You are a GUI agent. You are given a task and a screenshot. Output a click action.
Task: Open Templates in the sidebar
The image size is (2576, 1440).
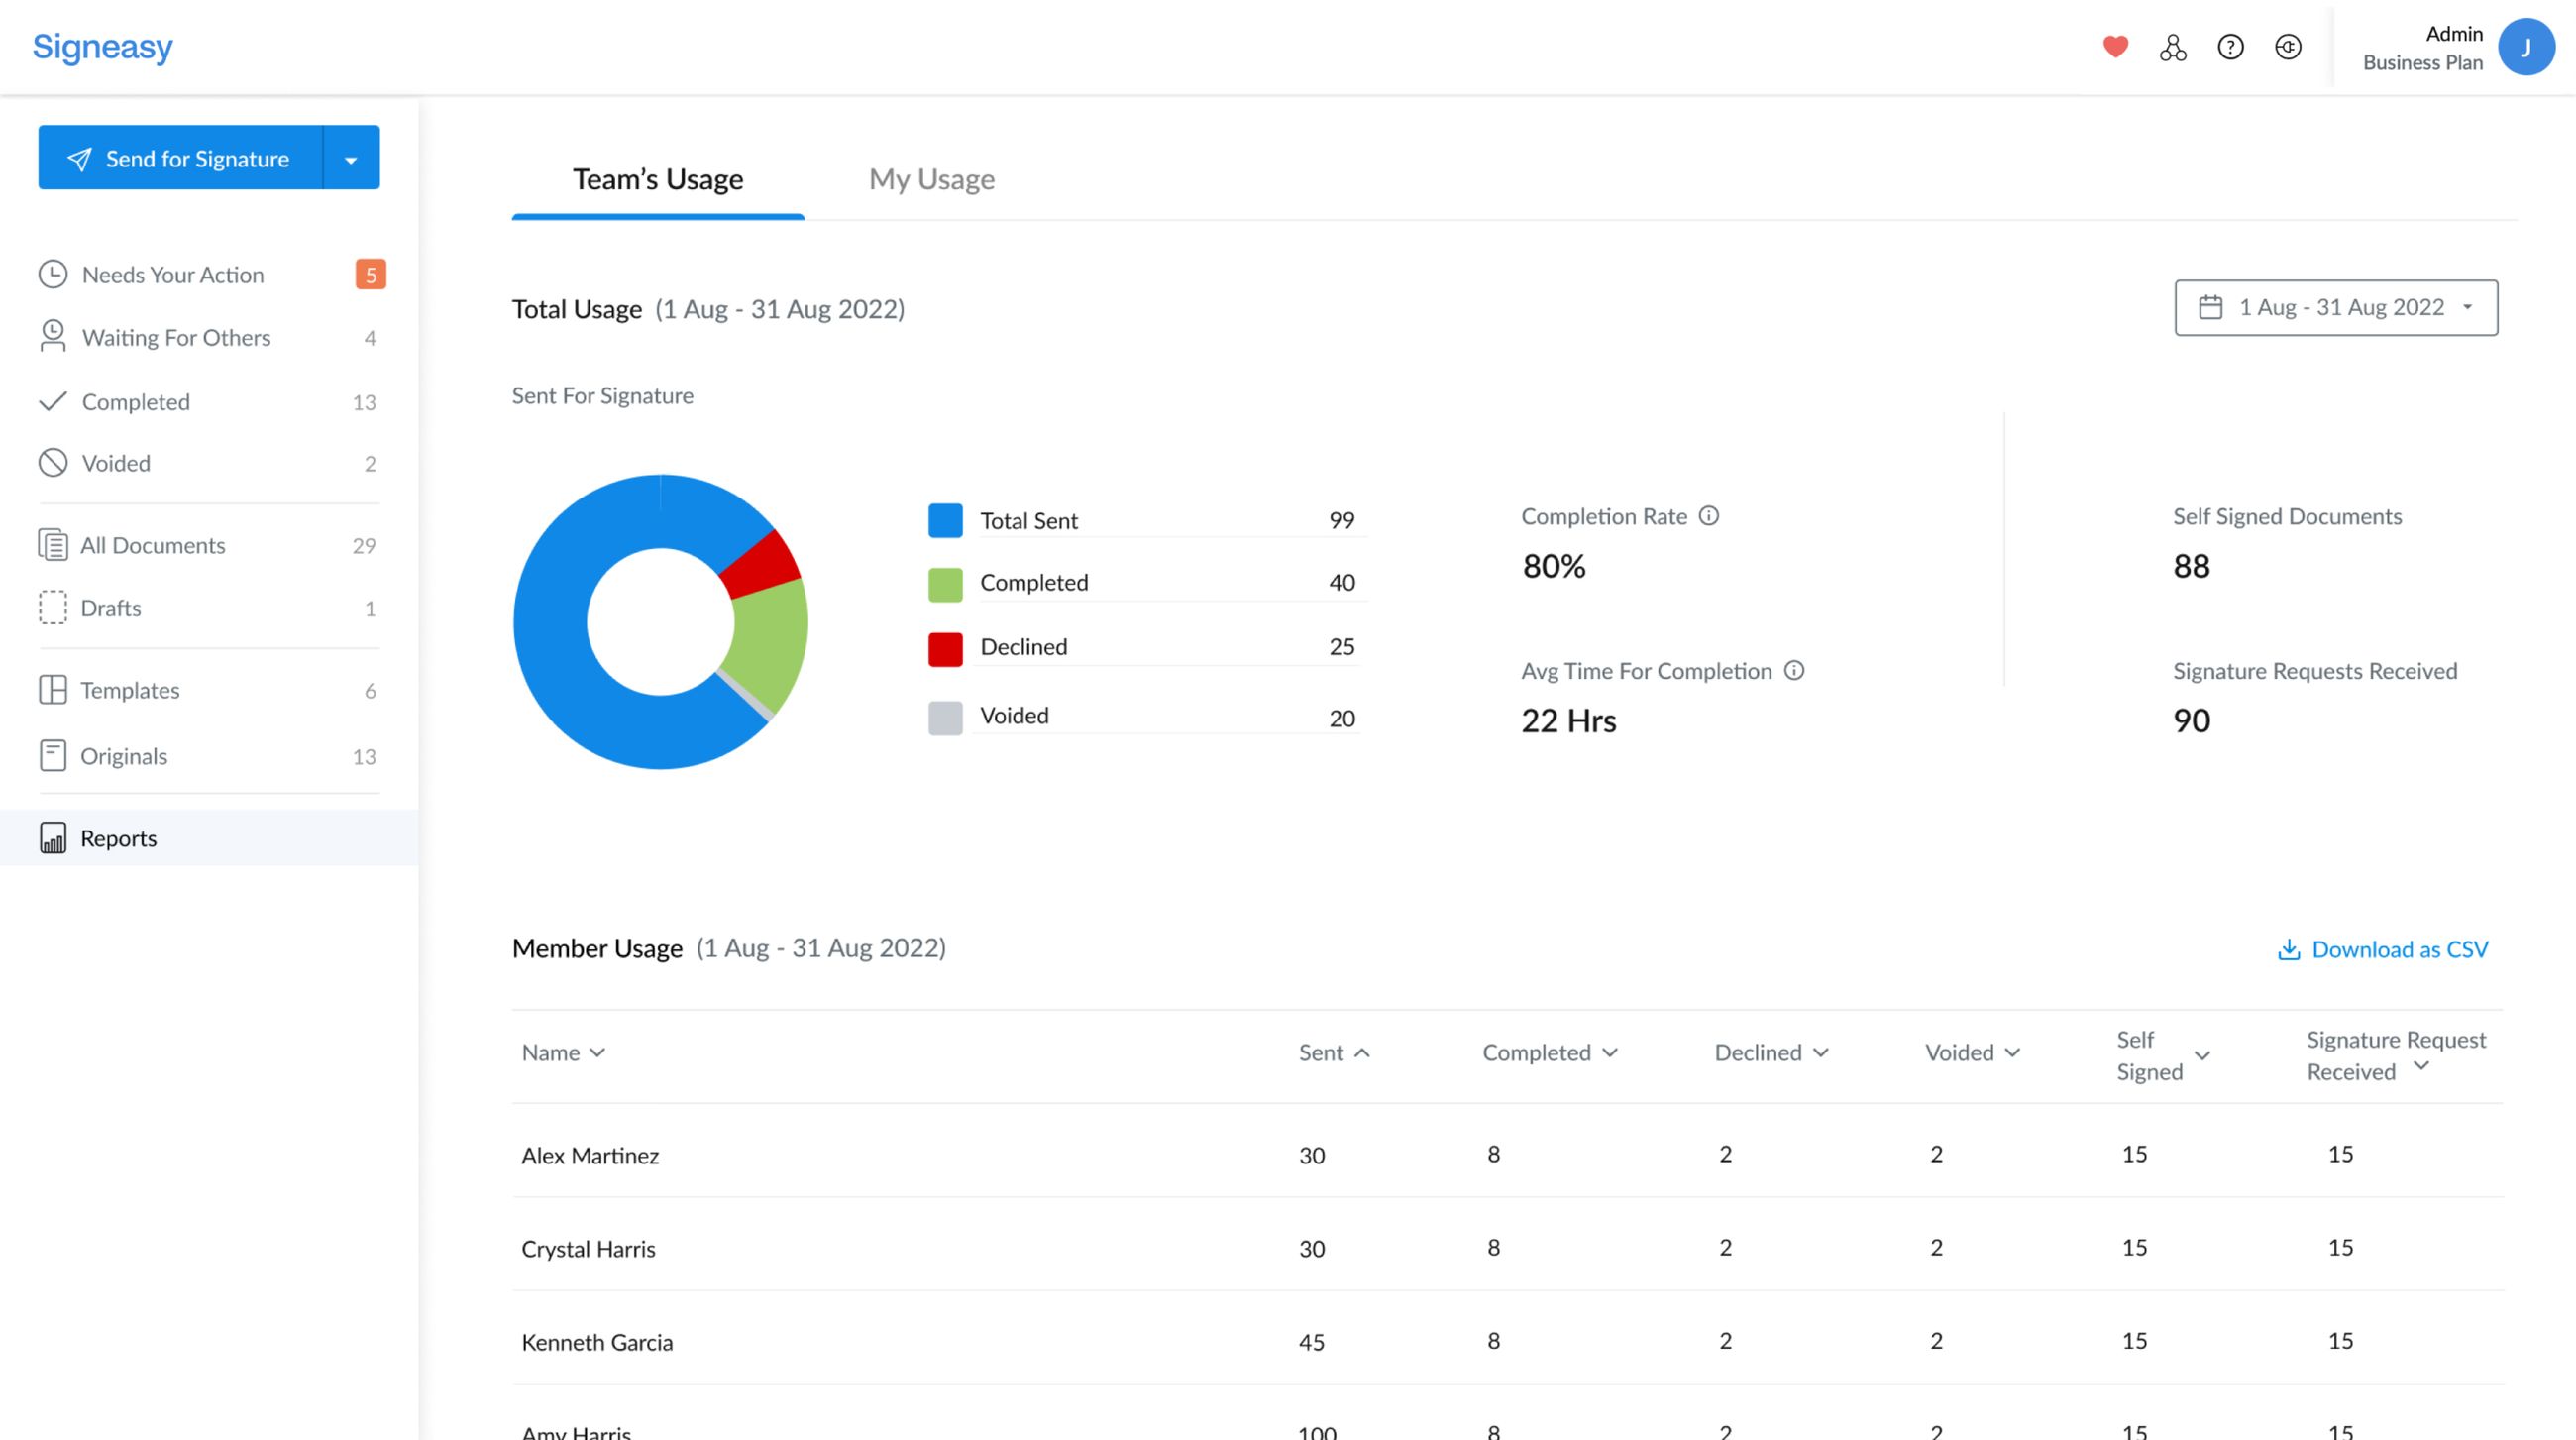tap(130, 690)
